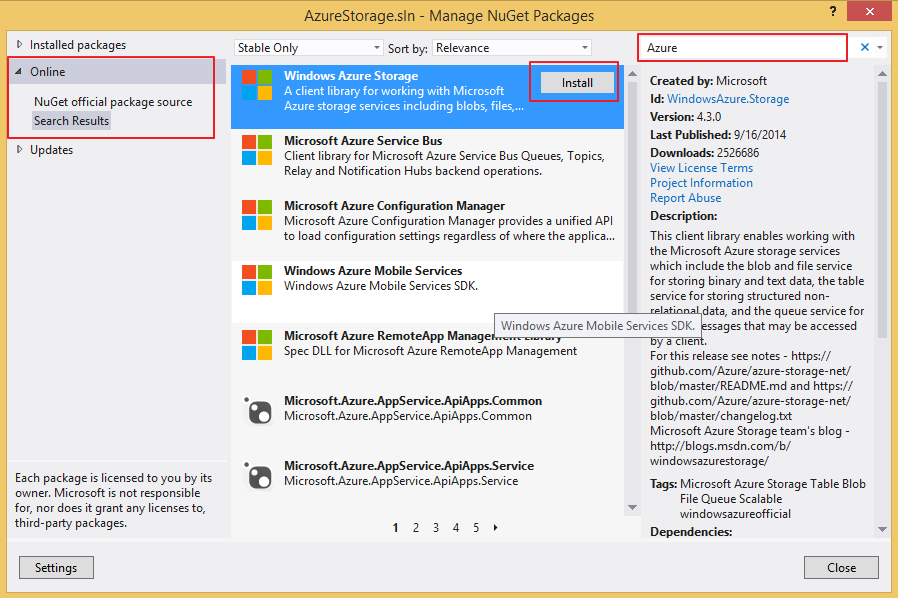Screen dimensions: 898x598
Task: Click the Azure Configuration Manager package logo
Action: point(257,215)
